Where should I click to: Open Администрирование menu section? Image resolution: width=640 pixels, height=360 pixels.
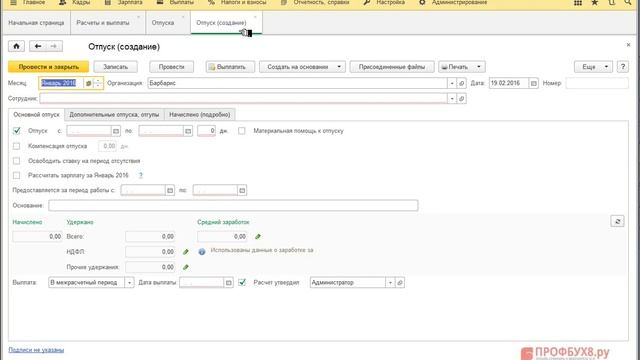[x=453, y=2]
